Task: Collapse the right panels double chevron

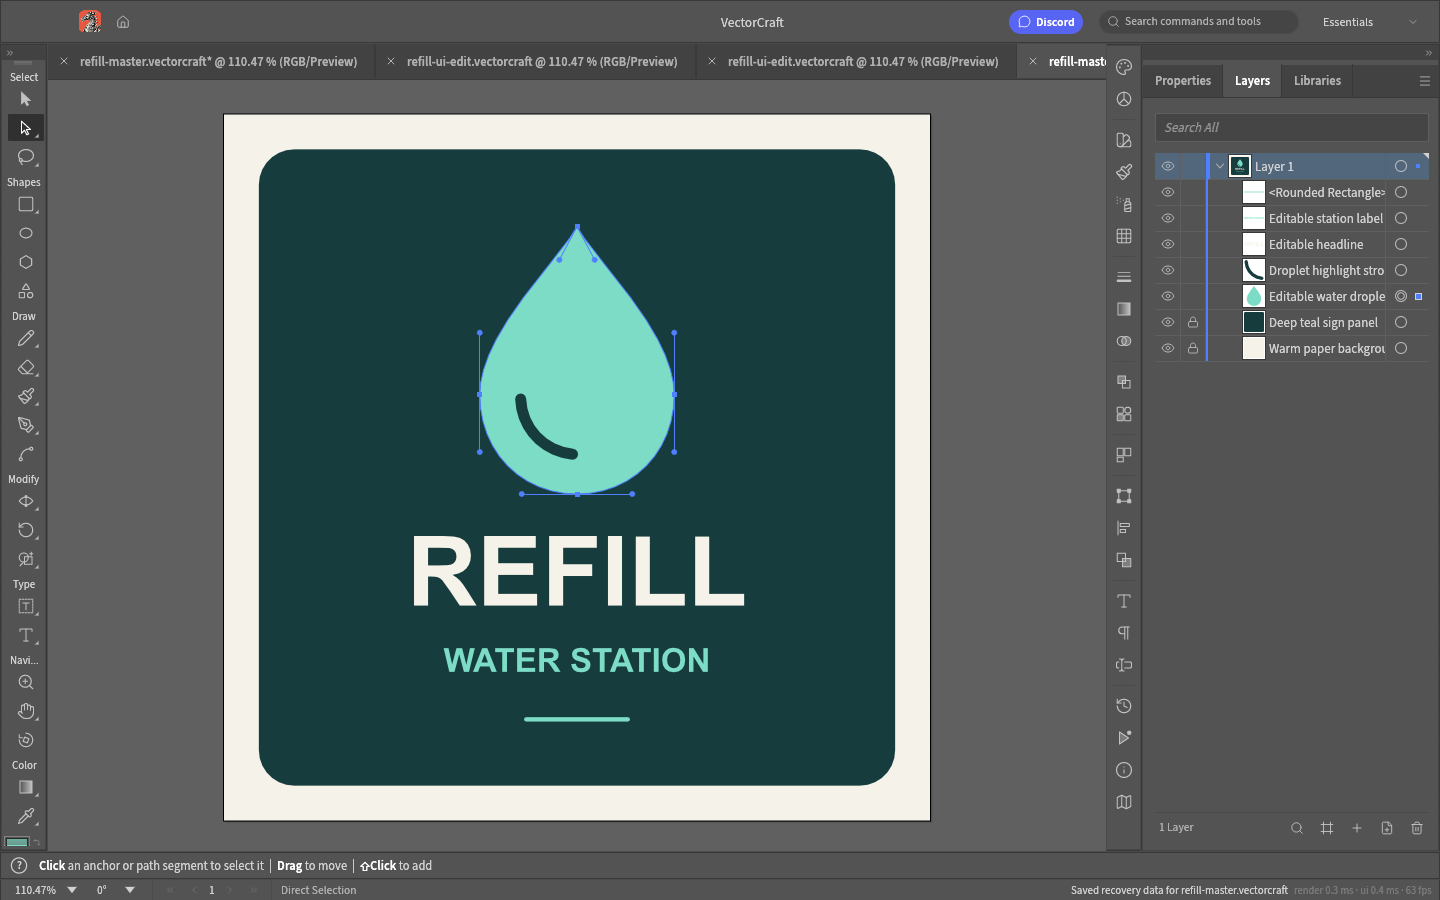Action: [1429, 52]
